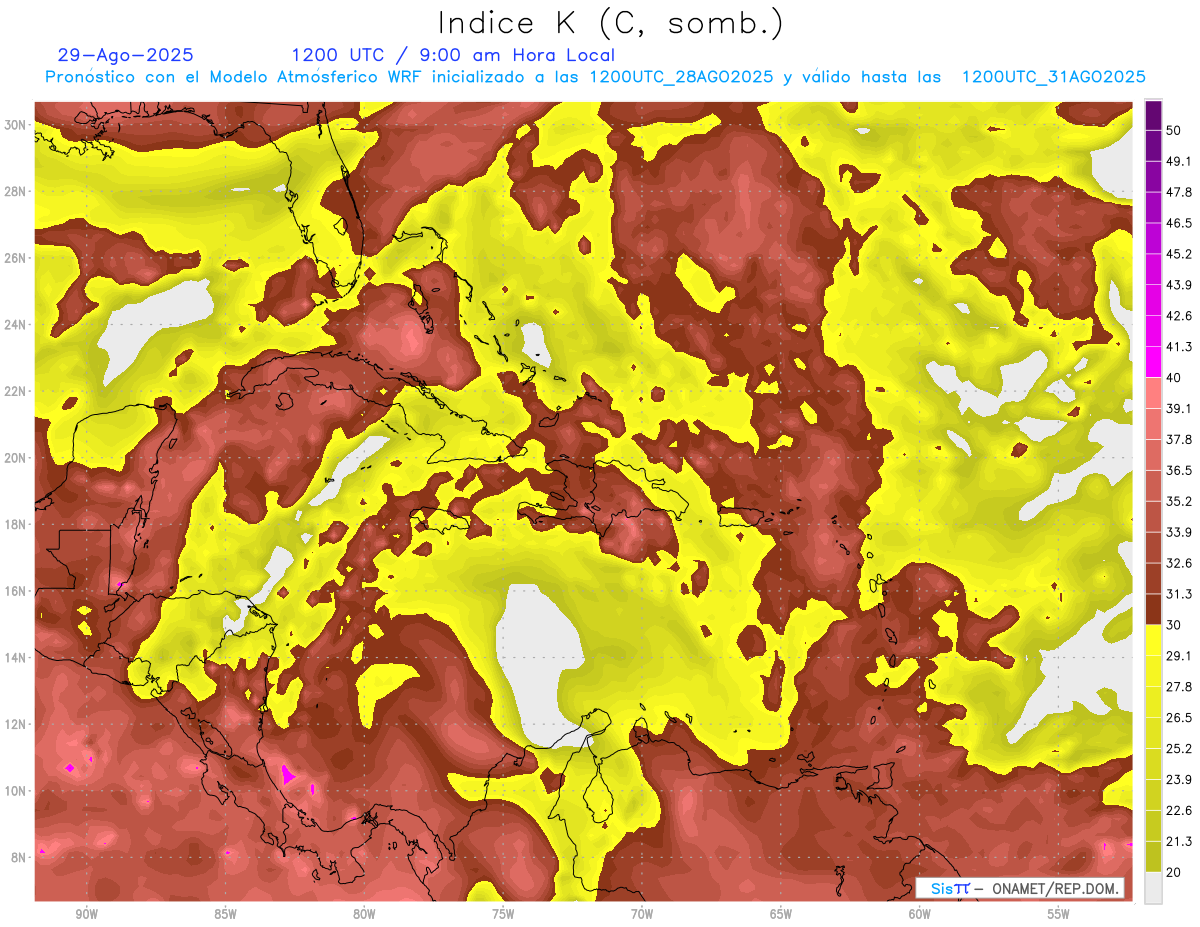Click the "60W" longitude axis label

pos(920,915)
